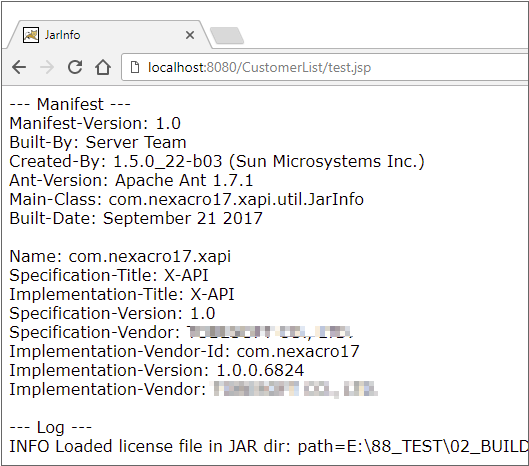
Task: Click the Built-By: Server Team text
Action: pyautogui.click(x=98, y=142)
